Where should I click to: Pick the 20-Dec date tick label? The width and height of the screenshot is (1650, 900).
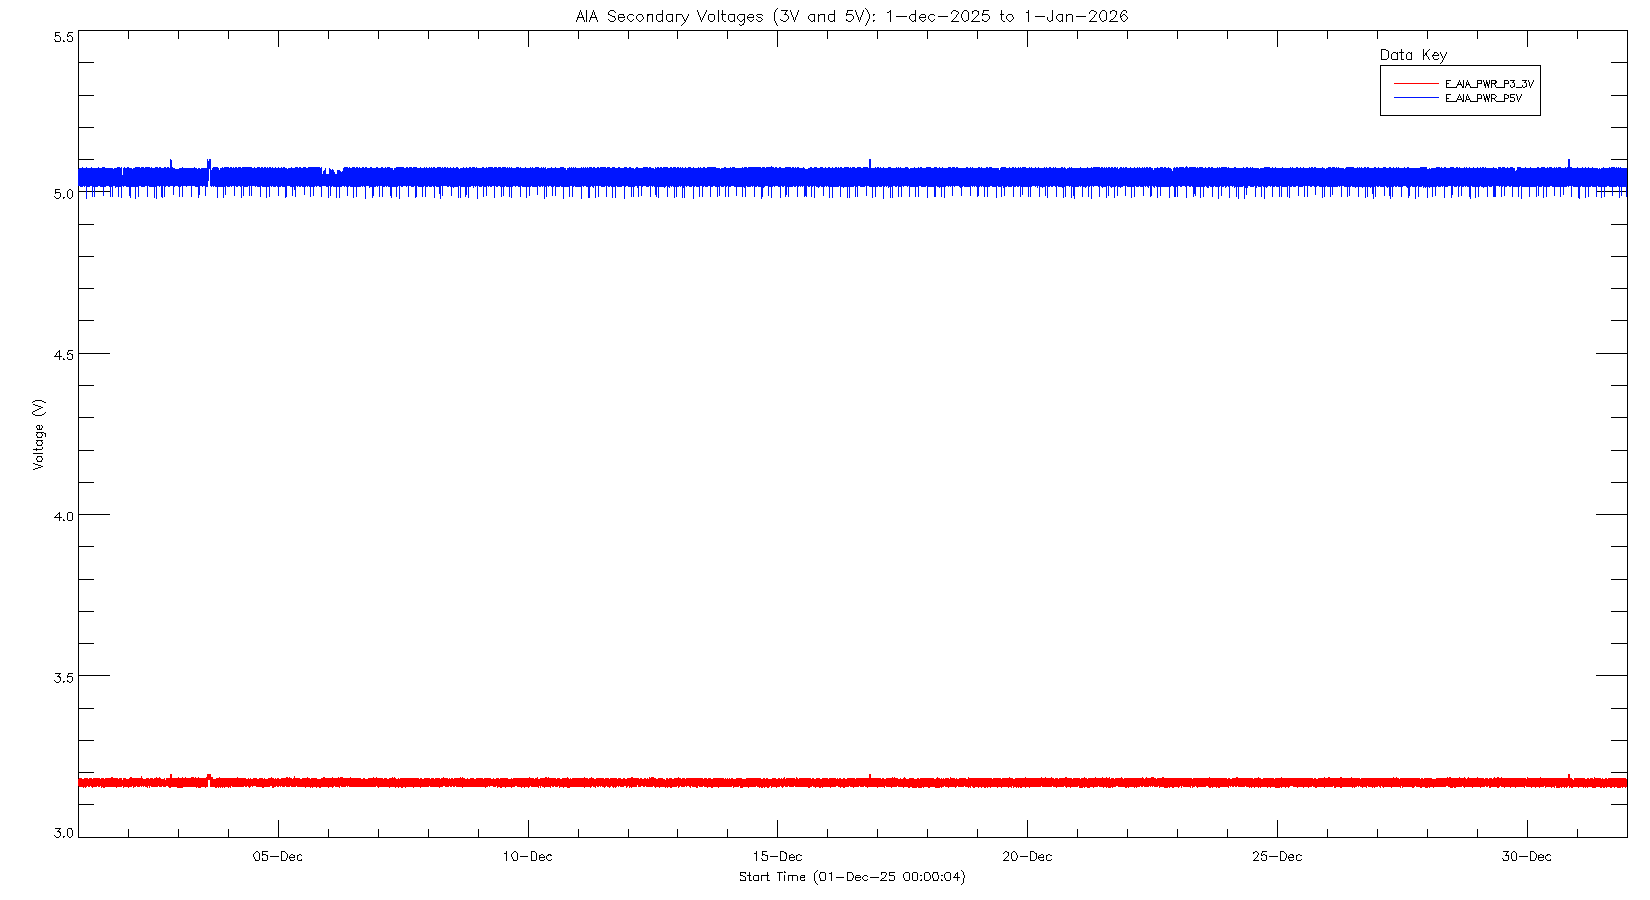pos(1027,856)
